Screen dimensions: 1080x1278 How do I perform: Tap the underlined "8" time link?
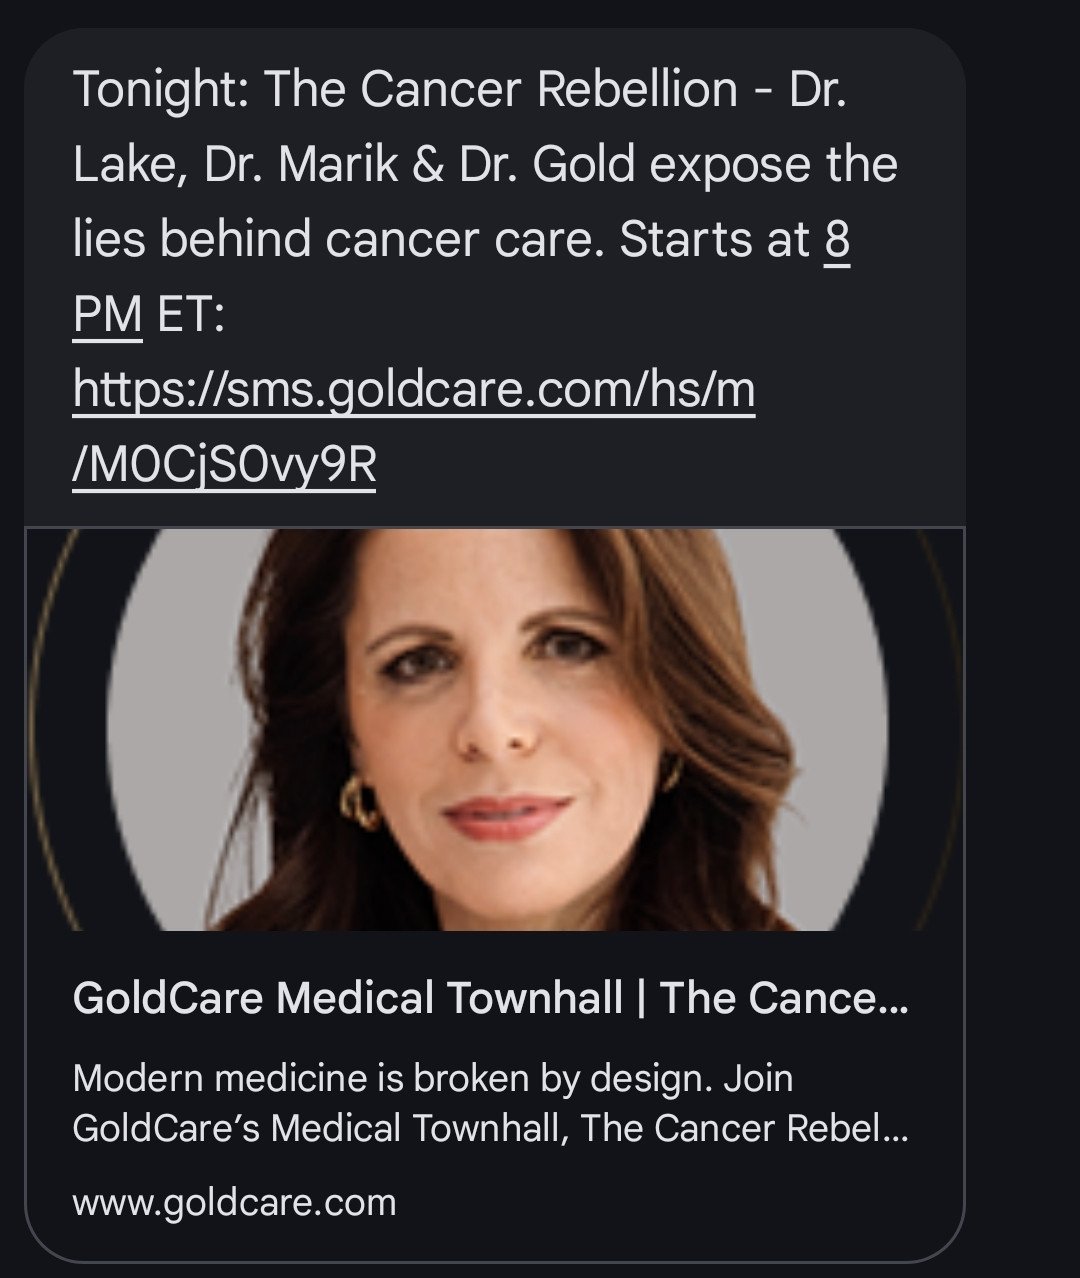click(x=837, y=240)
